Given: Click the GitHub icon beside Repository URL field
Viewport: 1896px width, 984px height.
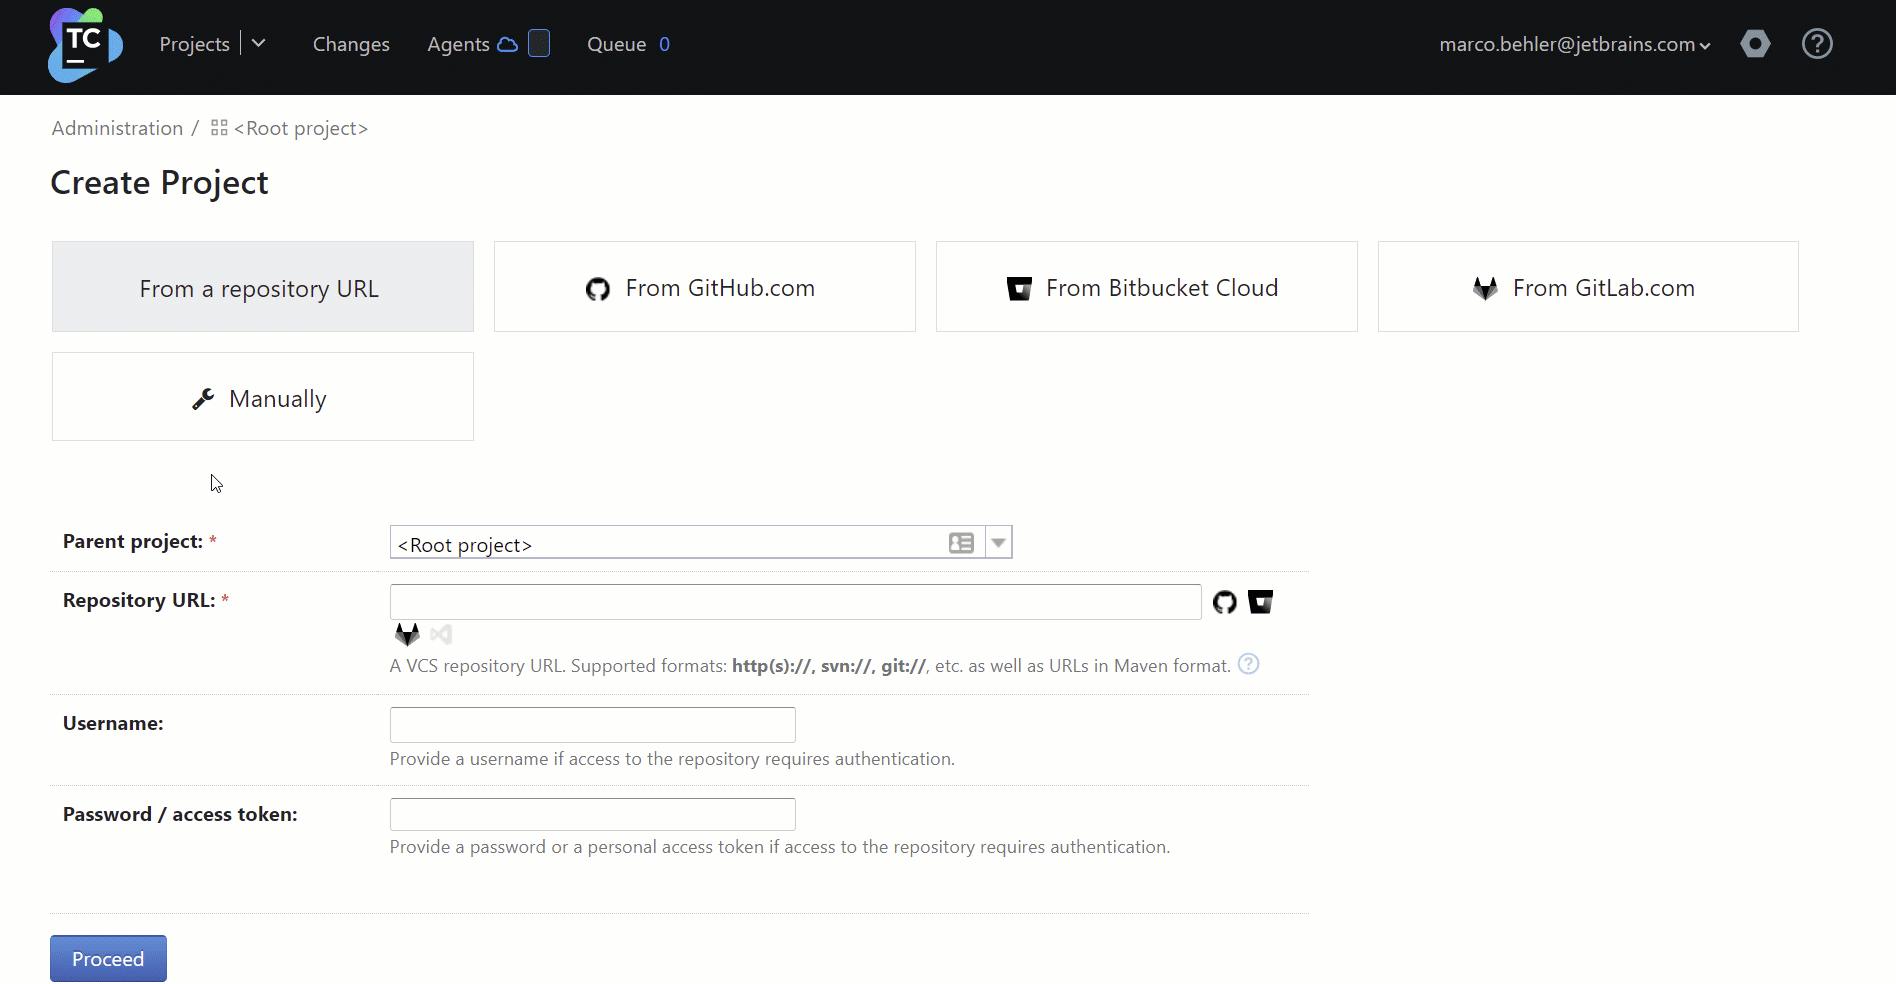Looking at the screenshot, I should click(1224, 602).
